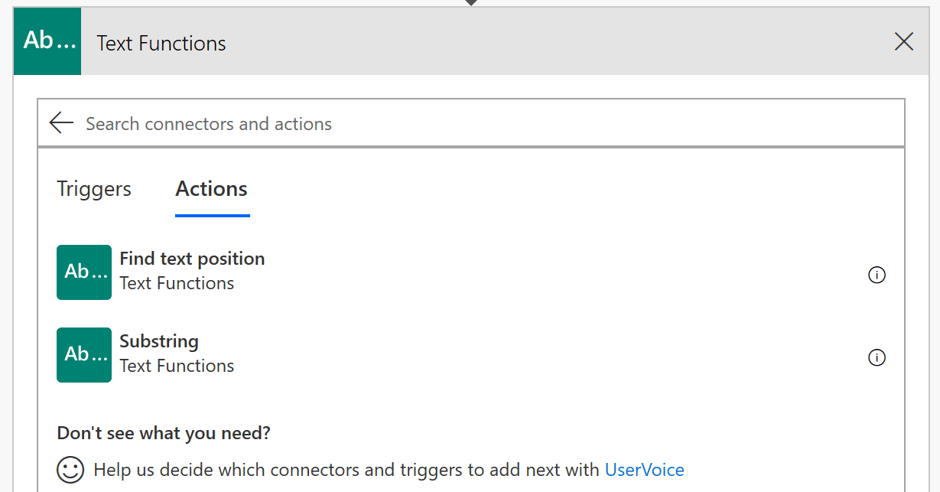Image resolution: width=940 pixels, height=492 pixels.
Task: Open the UserVoice link
Action: [x=644, y=470]
